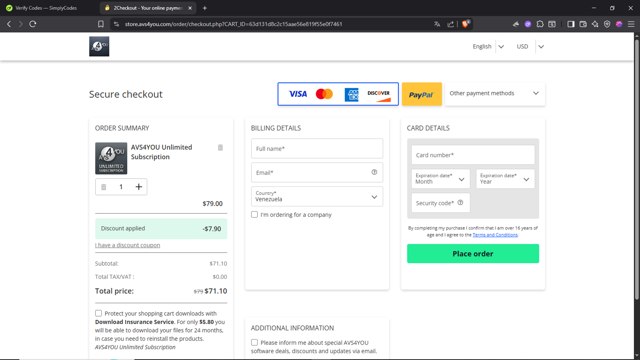Image resolution: width=640 pixels, height=360 pixels.
Task: Open the Expiration date Month dropdown
Action: tap(440, 179)
